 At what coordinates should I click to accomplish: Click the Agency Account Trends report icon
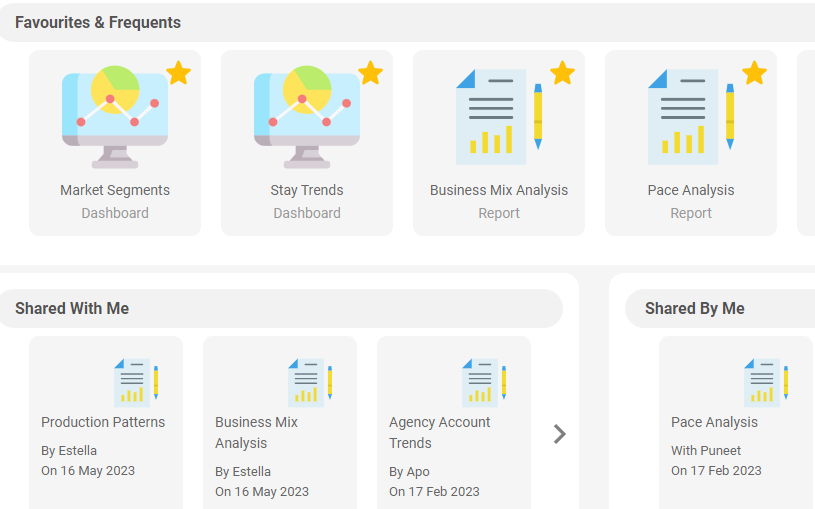484,381
